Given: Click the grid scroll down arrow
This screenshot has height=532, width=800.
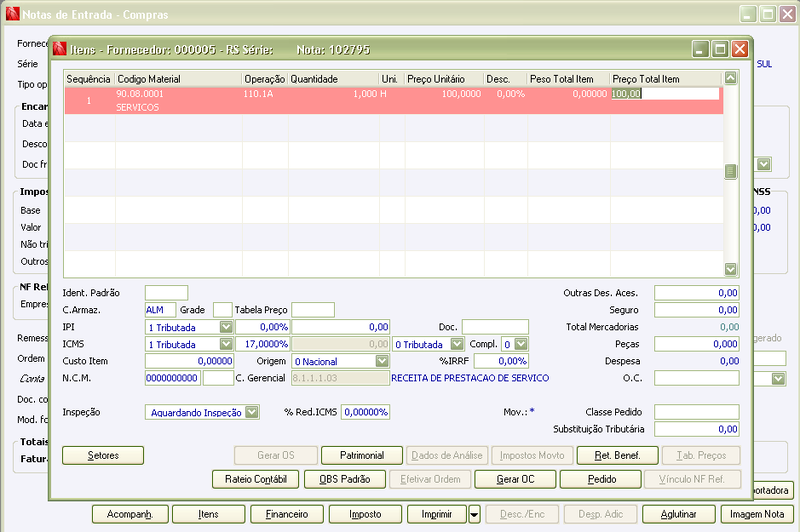Looking at the screenshot, I should point(731,269).
